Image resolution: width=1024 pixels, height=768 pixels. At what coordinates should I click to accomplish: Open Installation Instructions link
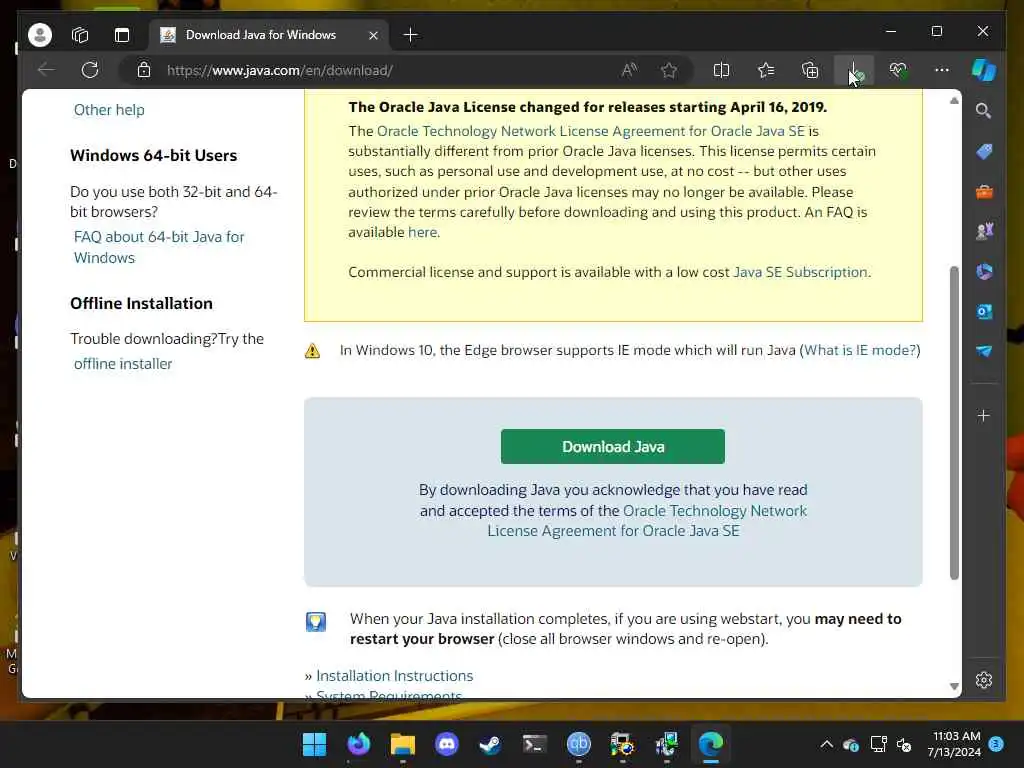394,676
